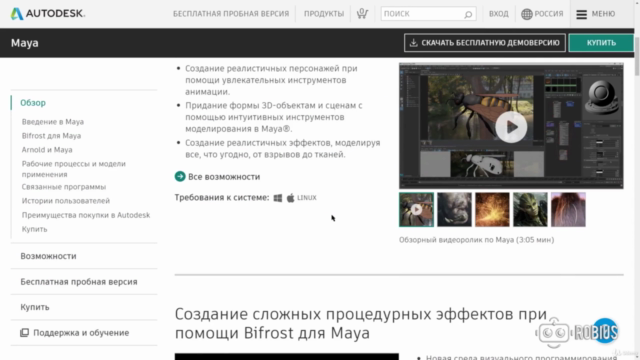The width and height of the screenshot is (640, 360).
Task: Open Введение в Maya sidebar link
Action: click(x=53, y=122)
